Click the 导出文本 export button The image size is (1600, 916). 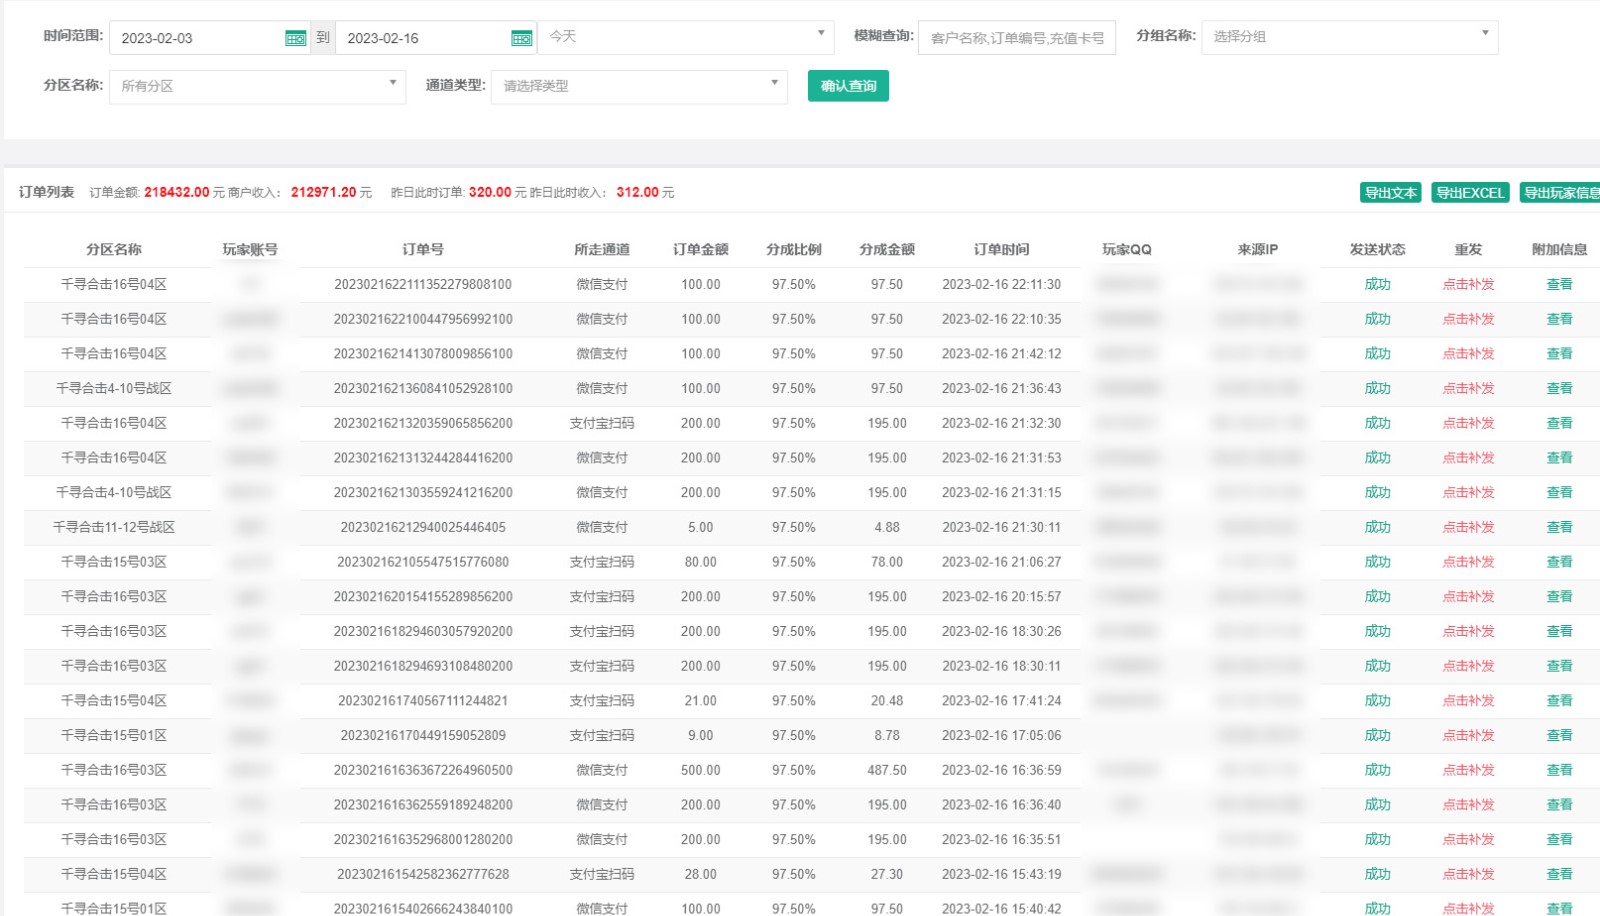click(x=1390, y=193)
